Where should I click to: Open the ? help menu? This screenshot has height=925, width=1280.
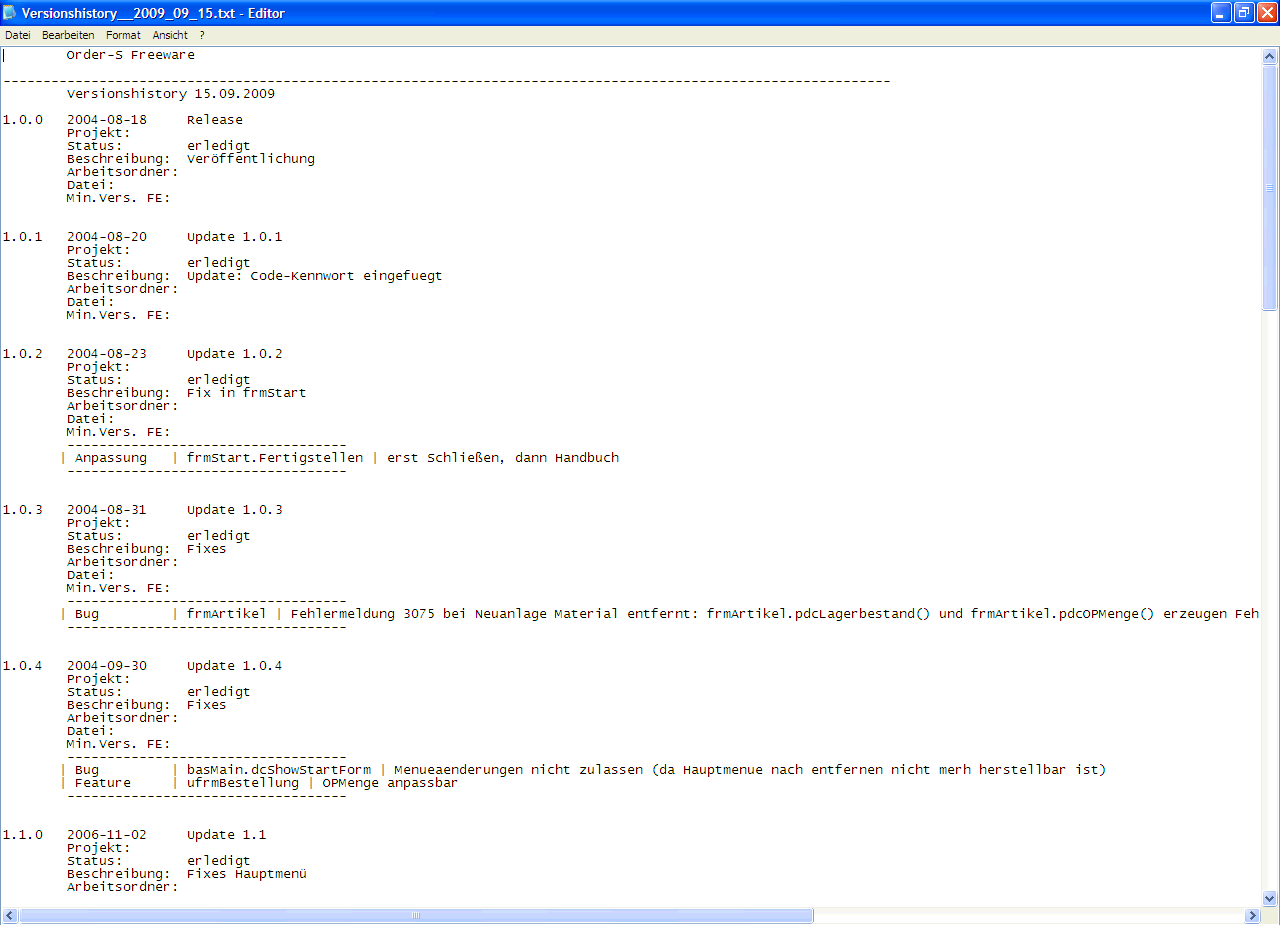click(202, 35)
